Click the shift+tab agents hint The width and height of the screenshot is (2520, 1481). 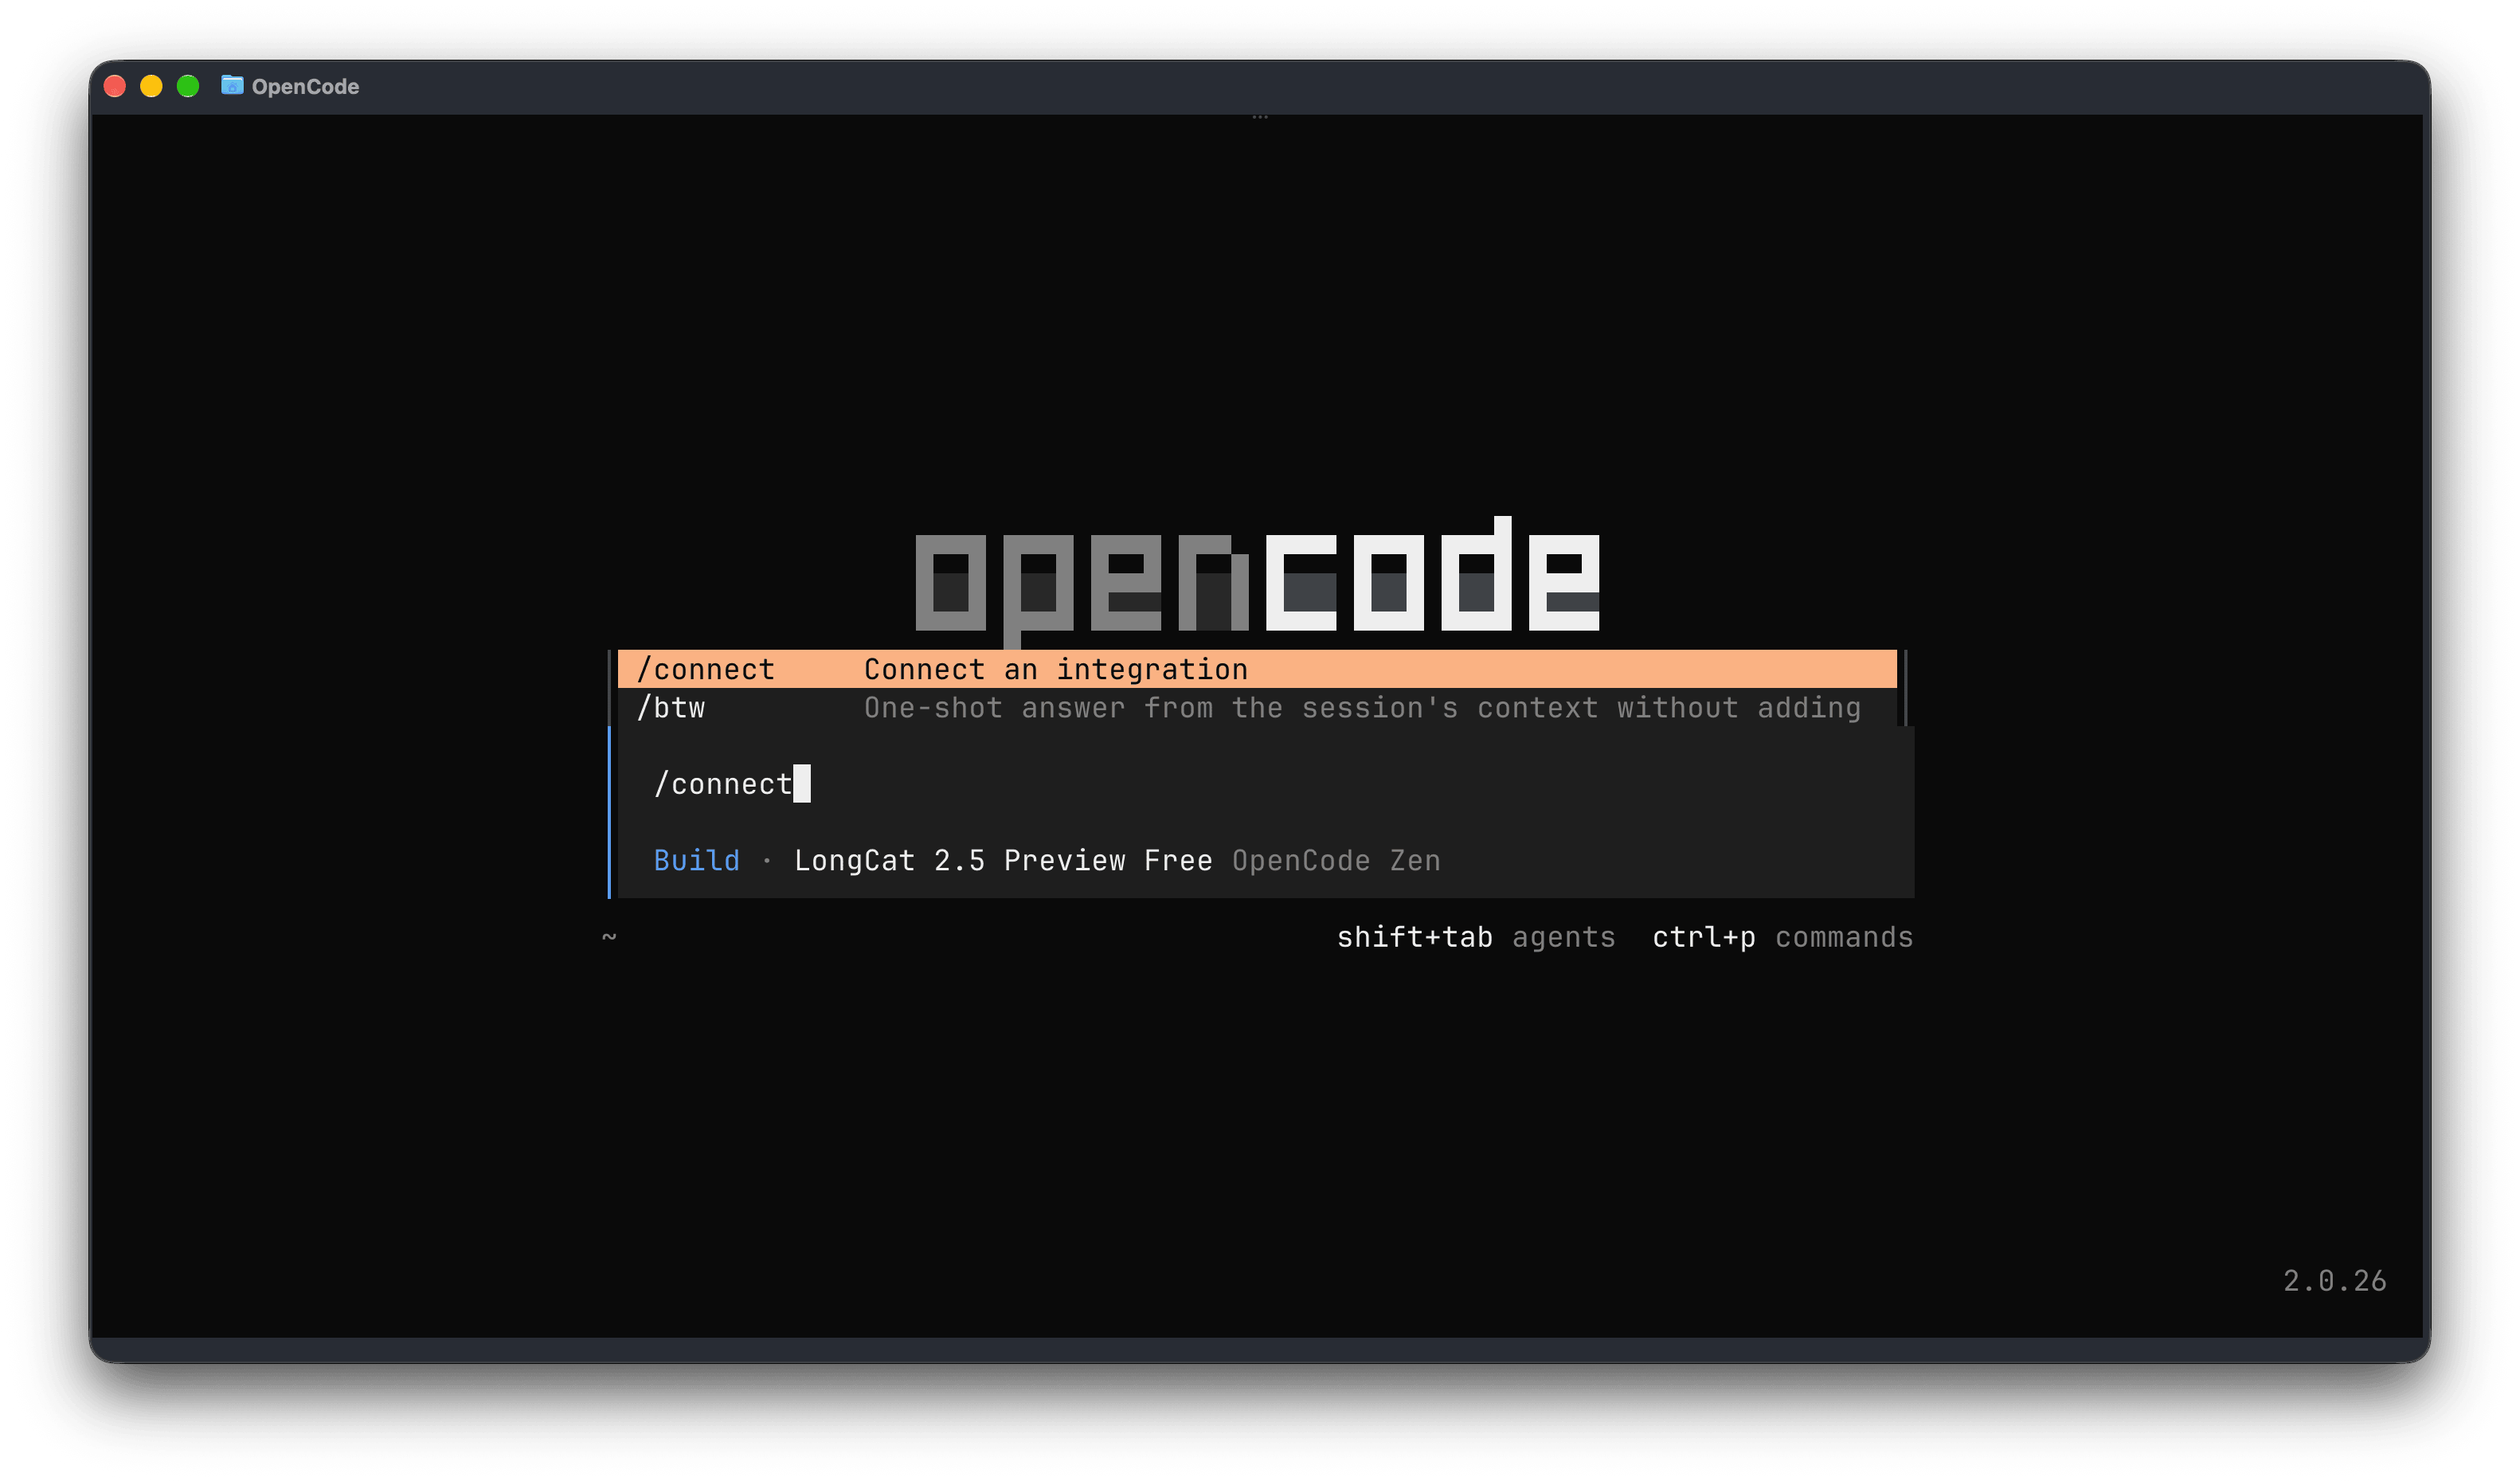point(1475,937)
